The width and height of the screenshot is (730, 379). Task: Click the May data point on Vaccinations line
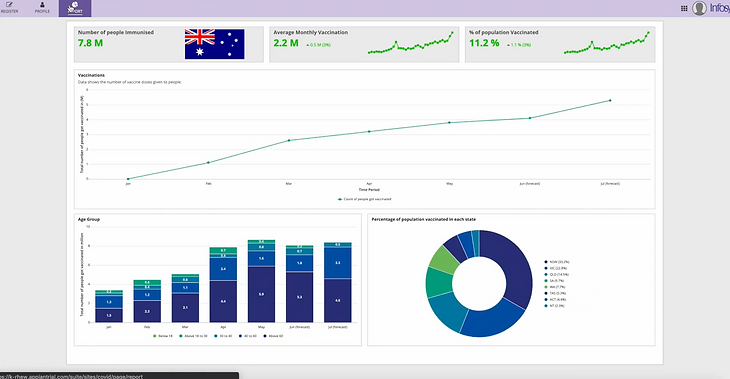pos(449,122)
